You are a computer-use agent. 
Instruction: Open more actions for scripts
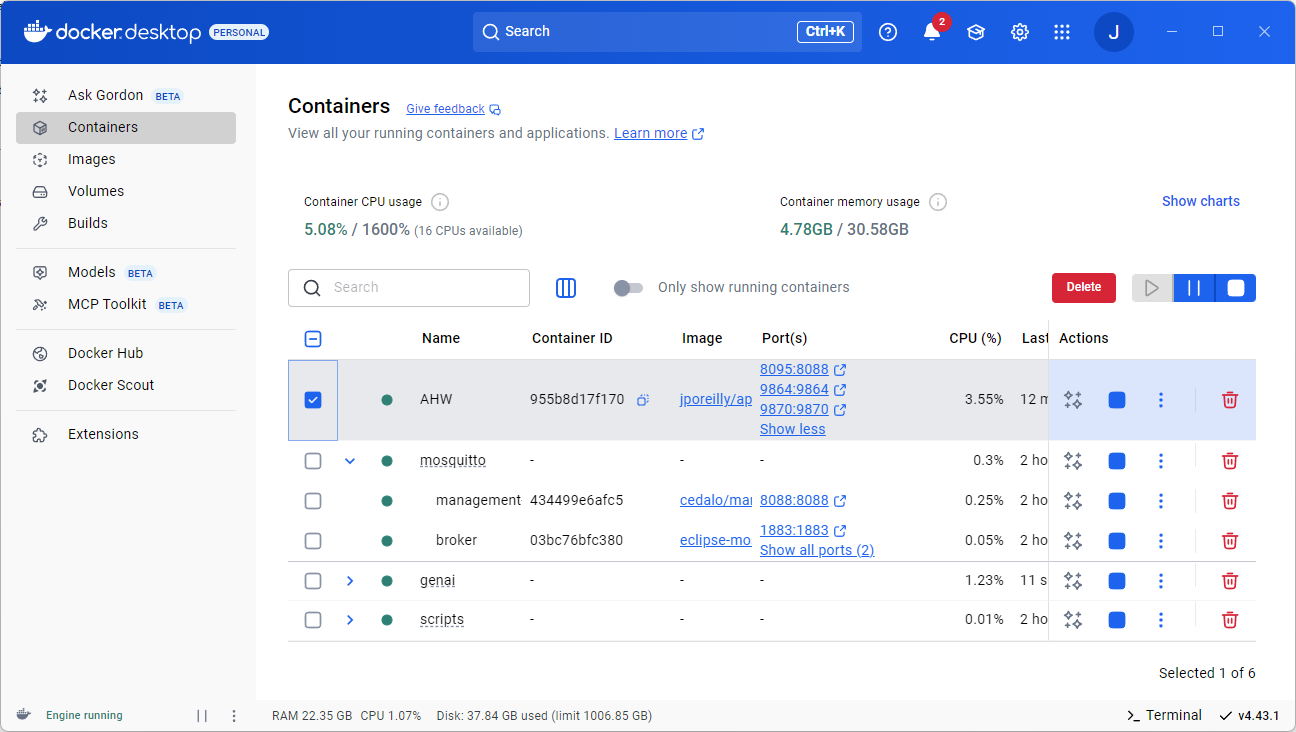tap(1161, 620)
